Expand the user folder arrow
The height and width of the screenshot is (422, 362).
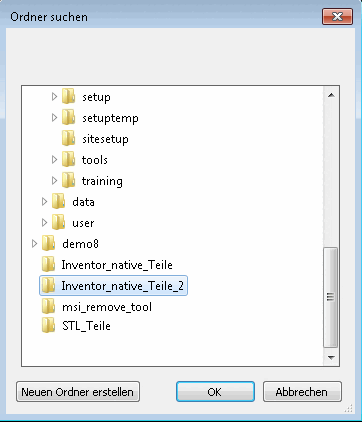coord(44,223)
